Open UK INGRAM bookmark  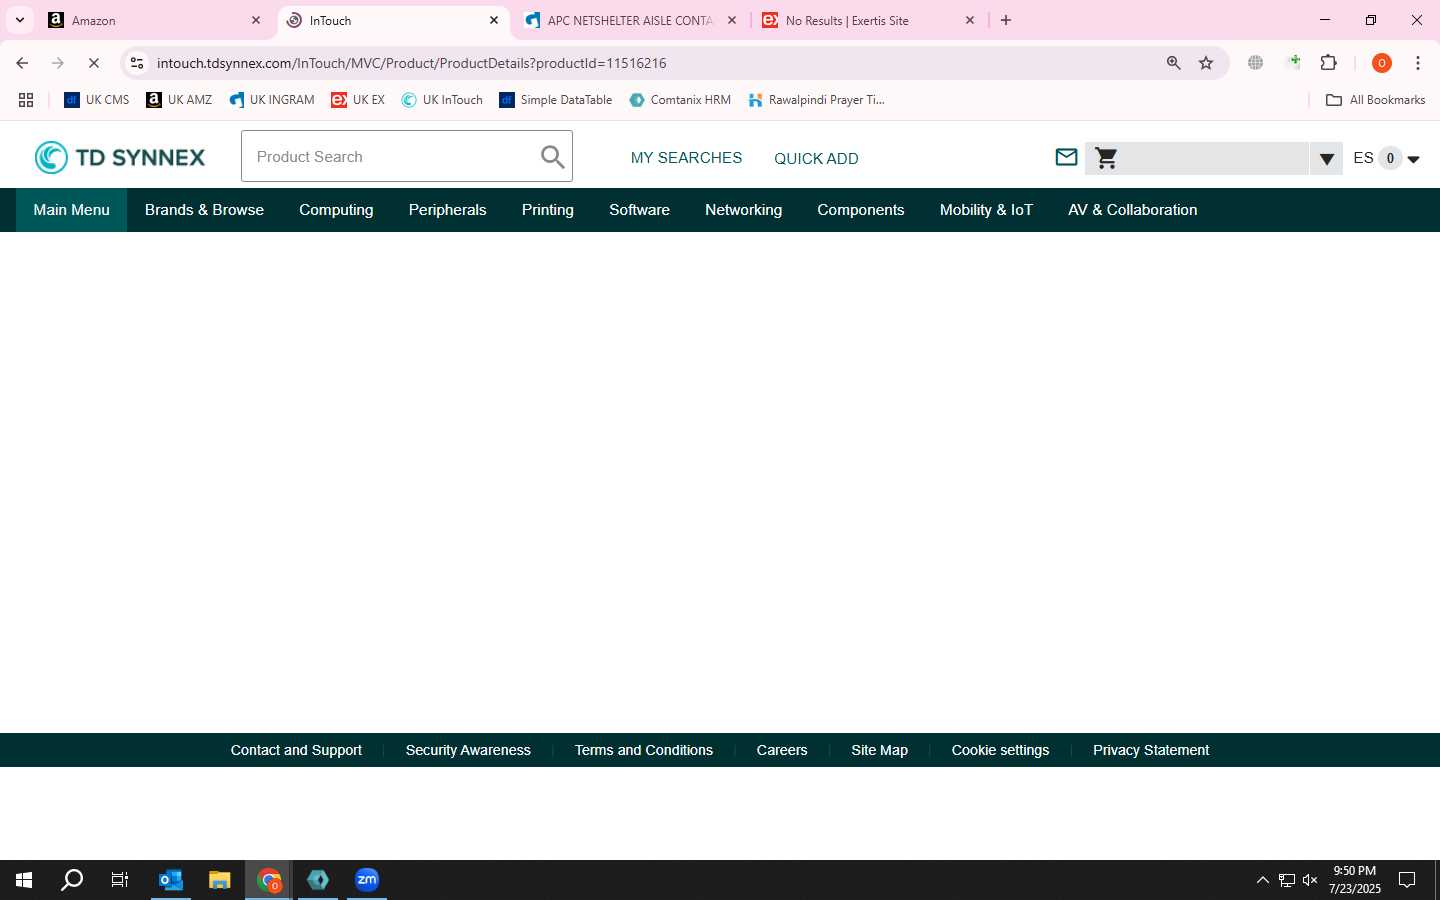coord(271,100)
